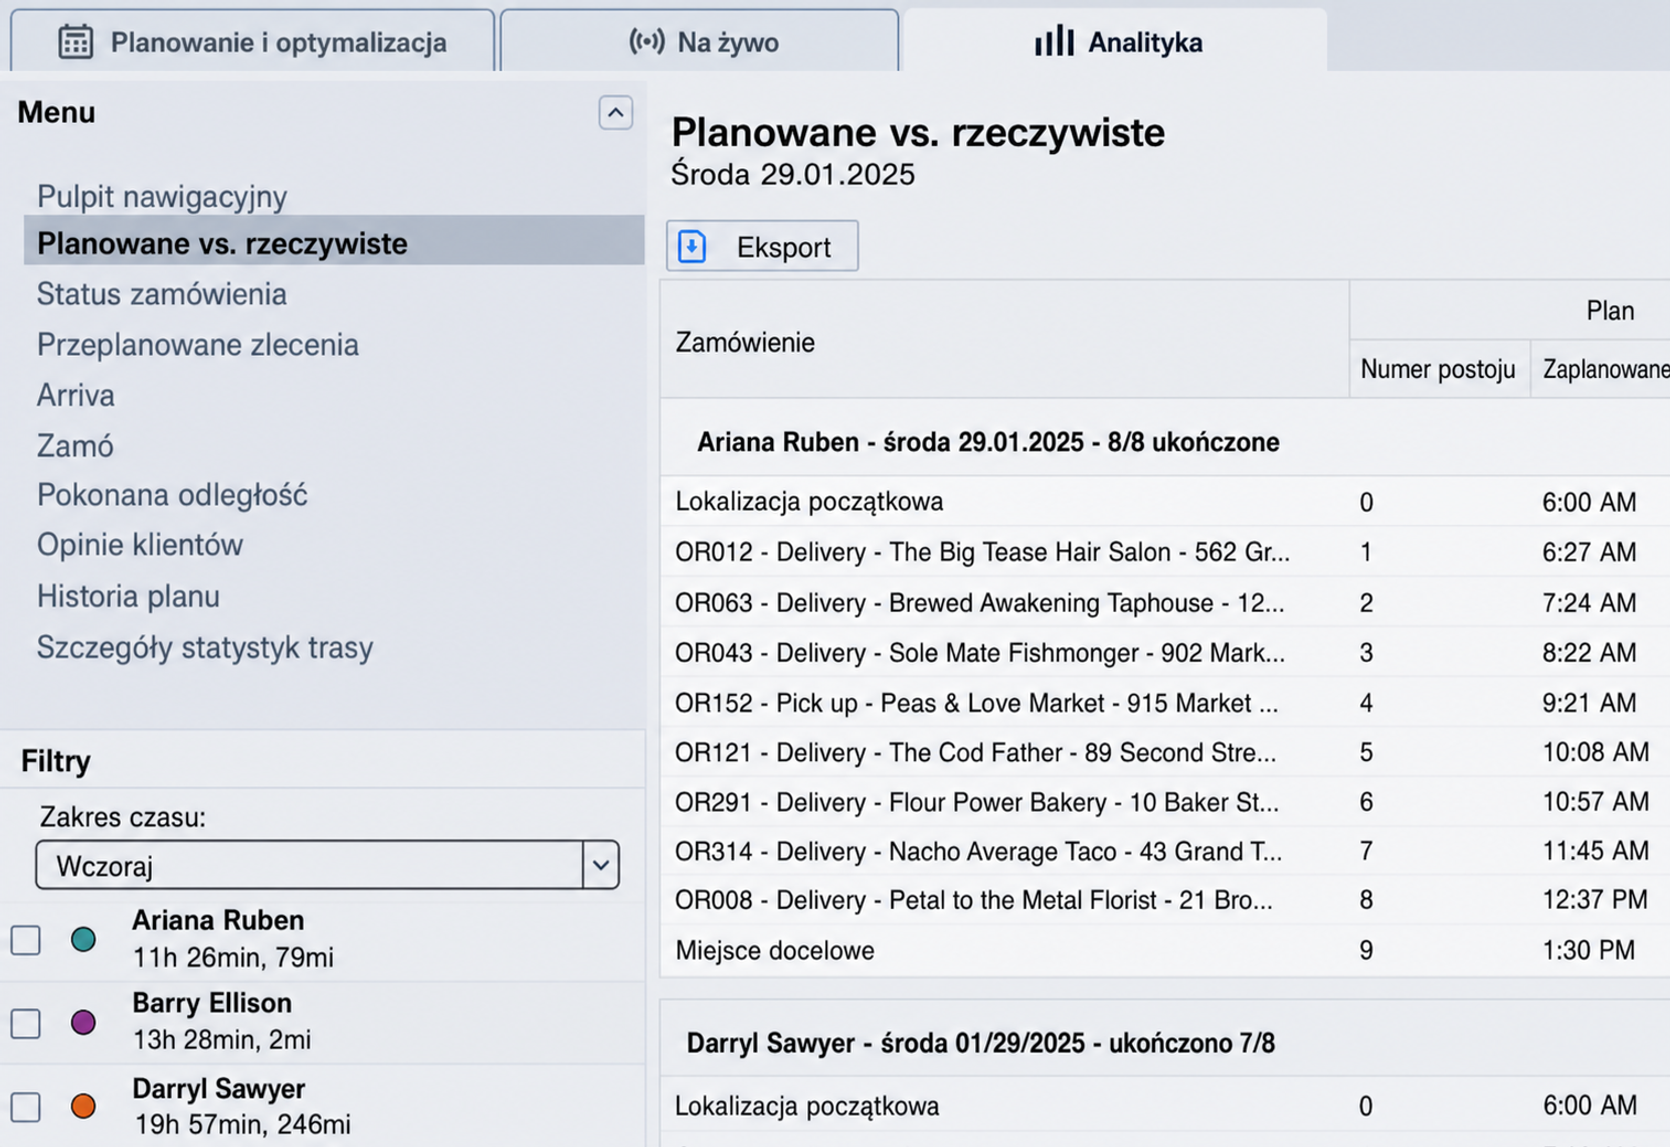Viewport: 1670px width, 1147px height.
Task: Open the Planowanie i optymalizacja tab
Action: pyautogui.click(x=252, y=41)
